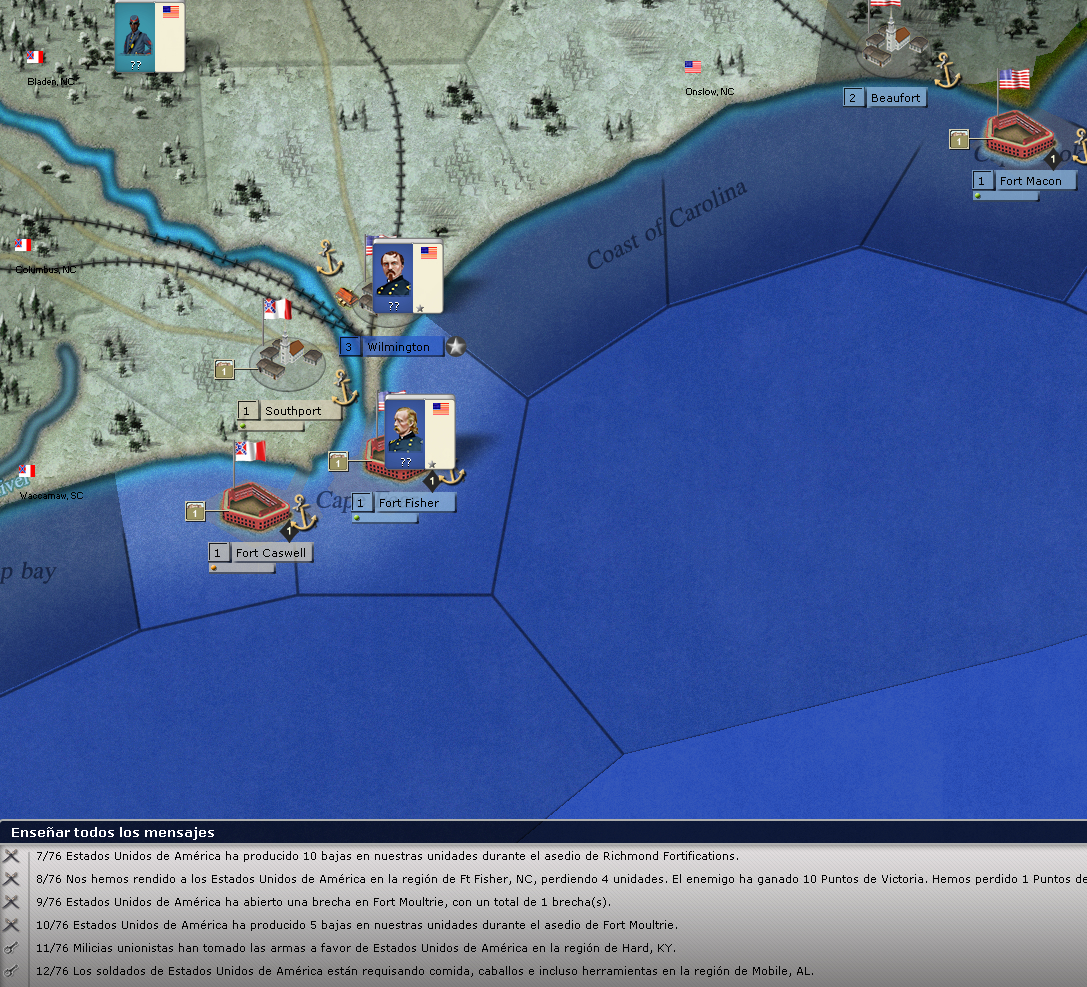The height and width of the screenshot is (987, 1087).
Task: Click the depot level icon left of Fort Macon
Action: [x=959, y=139]
